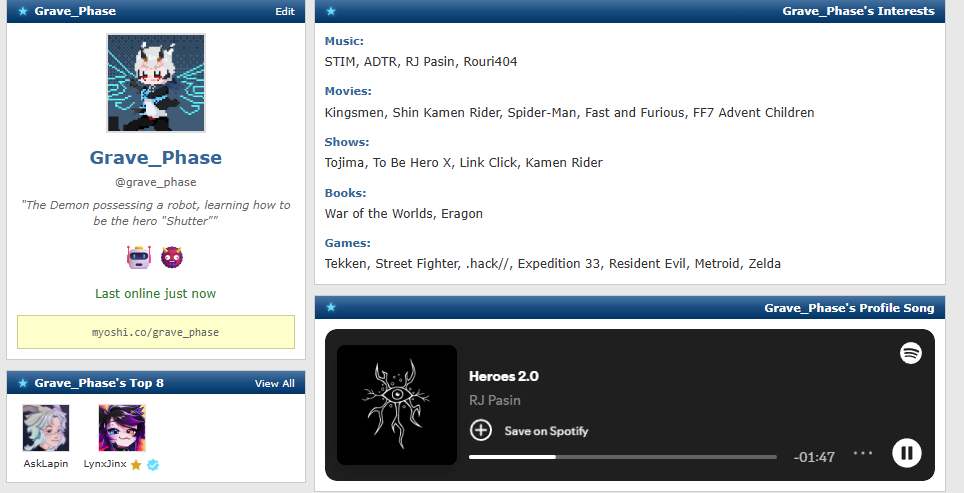Click the robot badge icon
964x493 pixels.
(139, 257)
